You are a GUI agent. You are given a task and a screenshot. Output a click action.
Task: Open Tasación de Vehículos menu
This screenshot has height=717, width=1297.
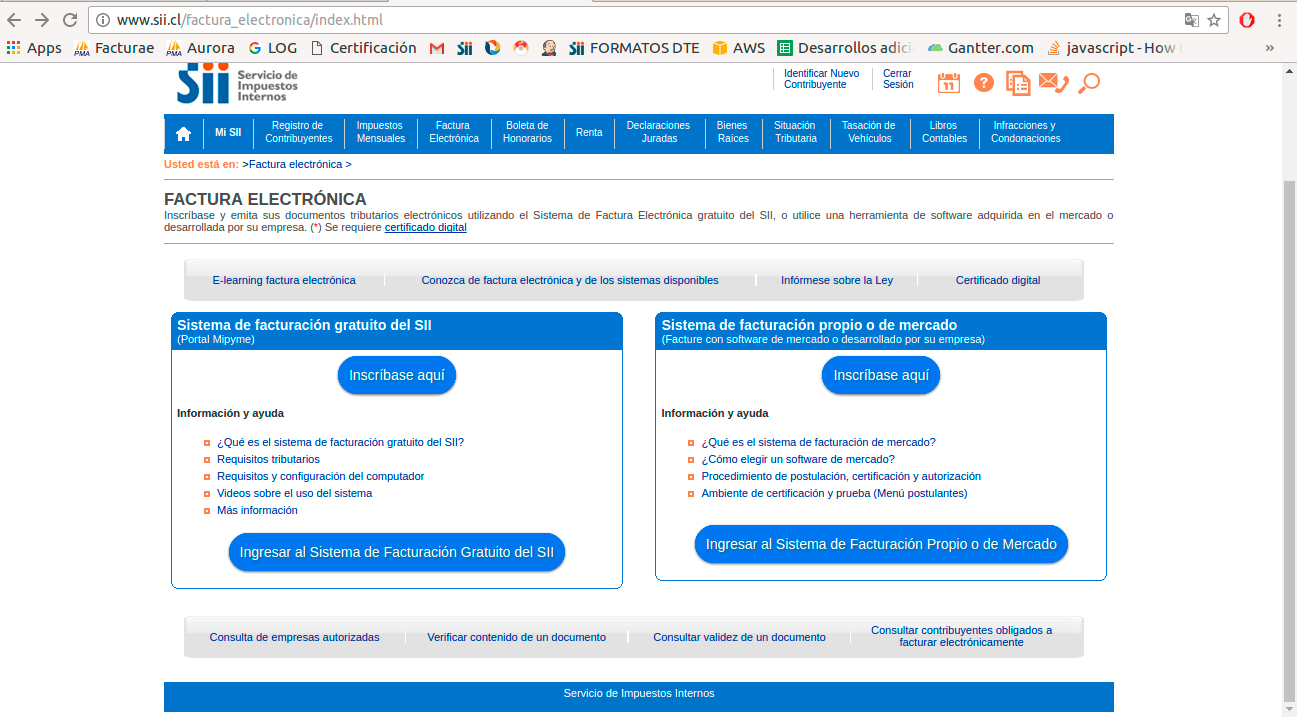tap(869, 133)
